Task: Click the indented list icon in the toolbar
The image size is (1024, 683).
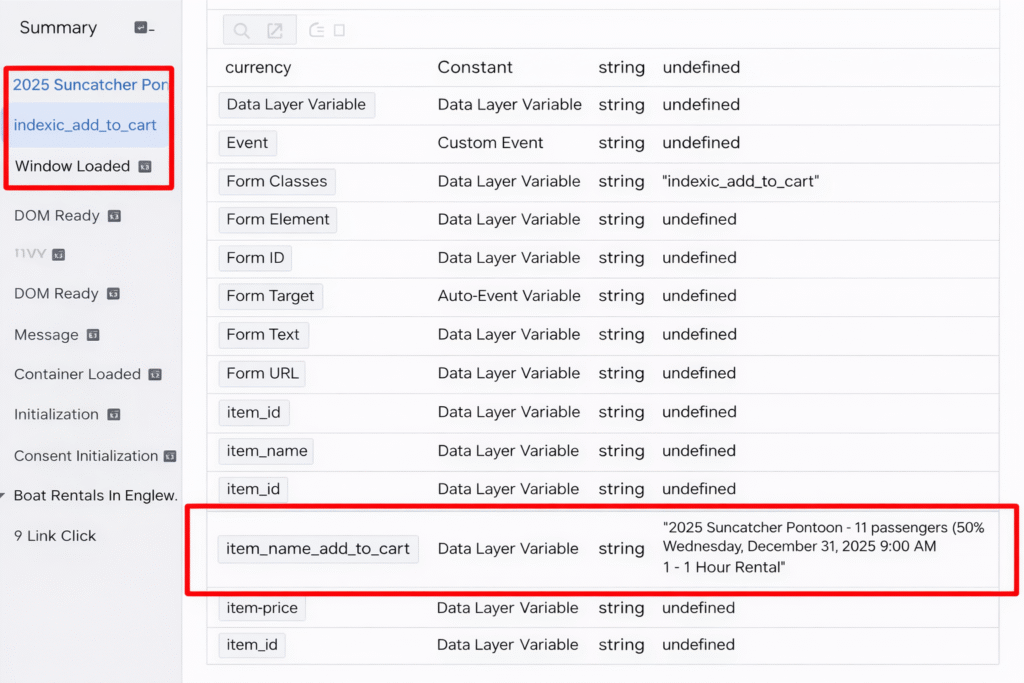Action: click(x=316, y=30)
